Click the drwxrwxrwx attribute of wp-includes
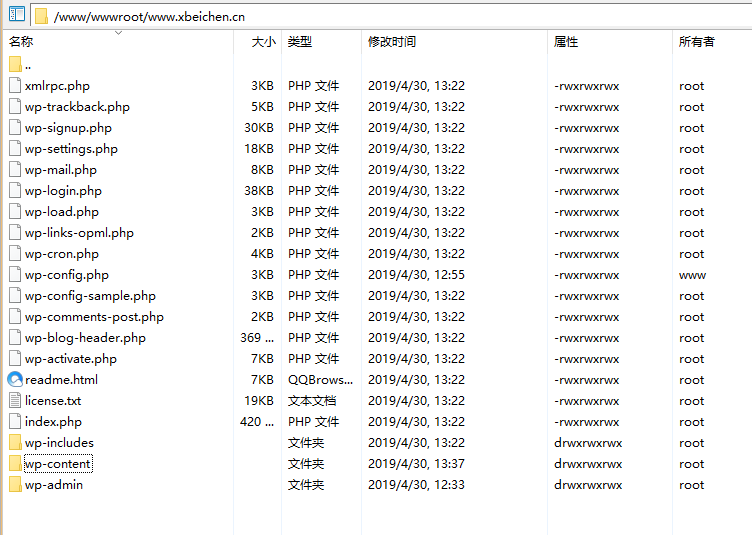752x535 pixels. tap(588, 443)
